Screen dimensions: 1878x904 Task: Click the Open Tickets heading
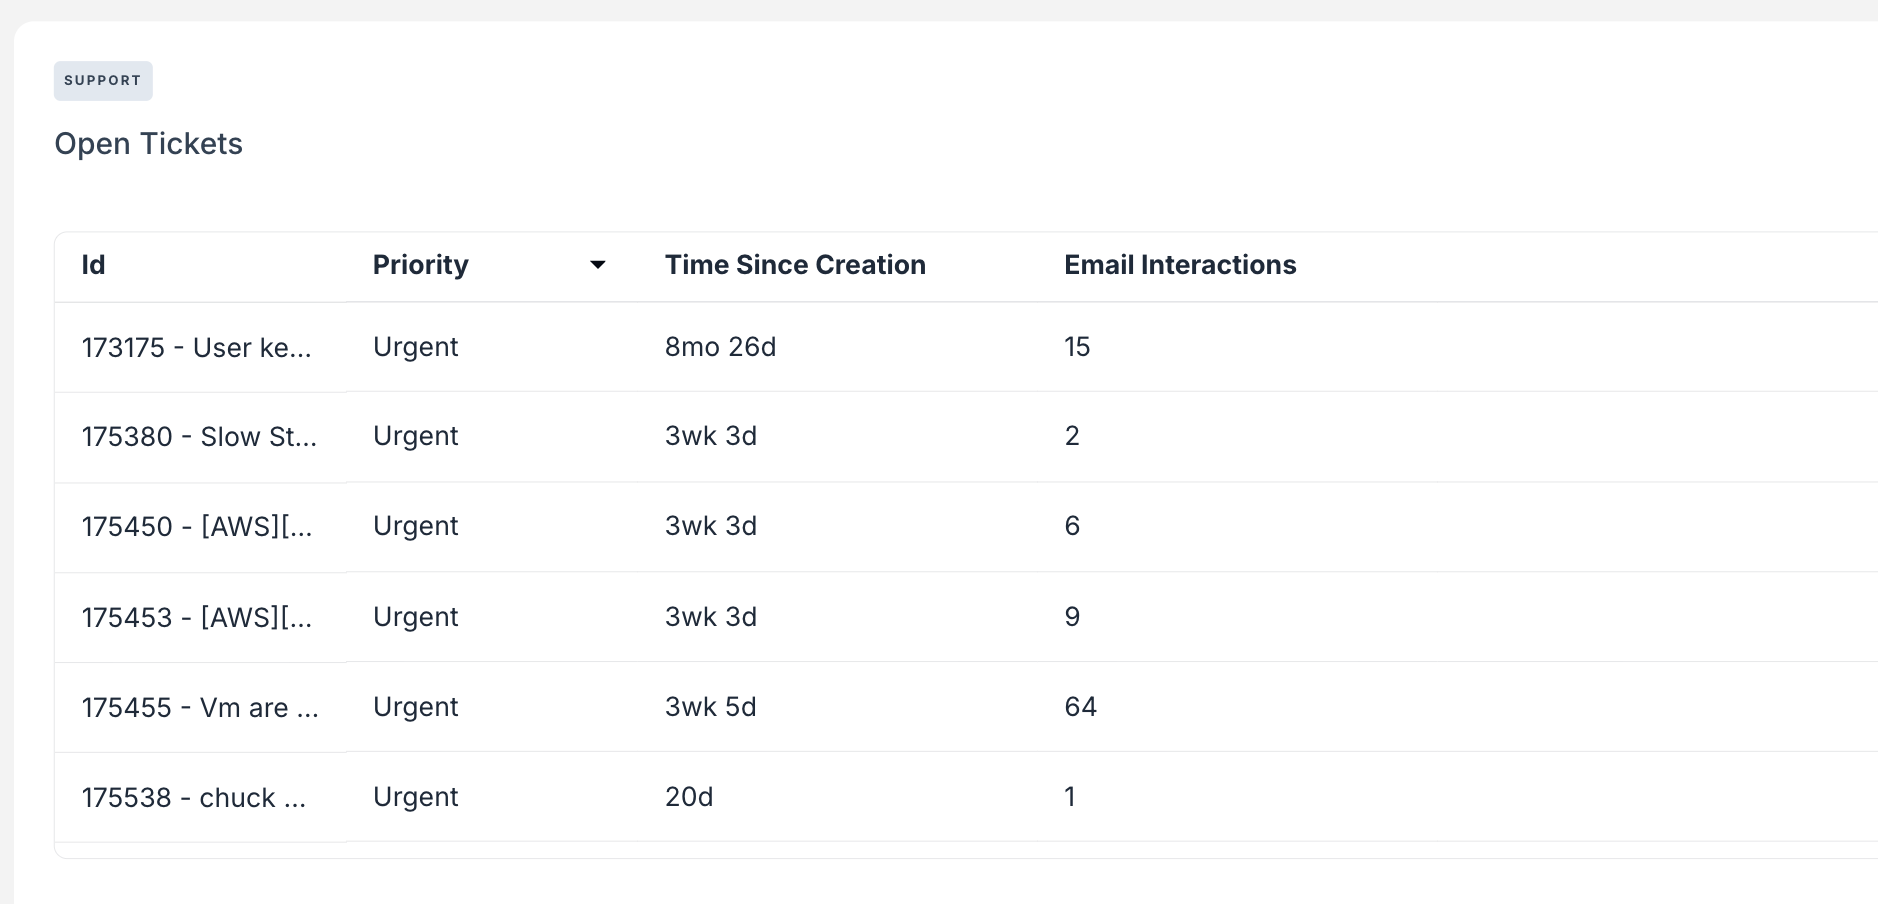point(148,144)
